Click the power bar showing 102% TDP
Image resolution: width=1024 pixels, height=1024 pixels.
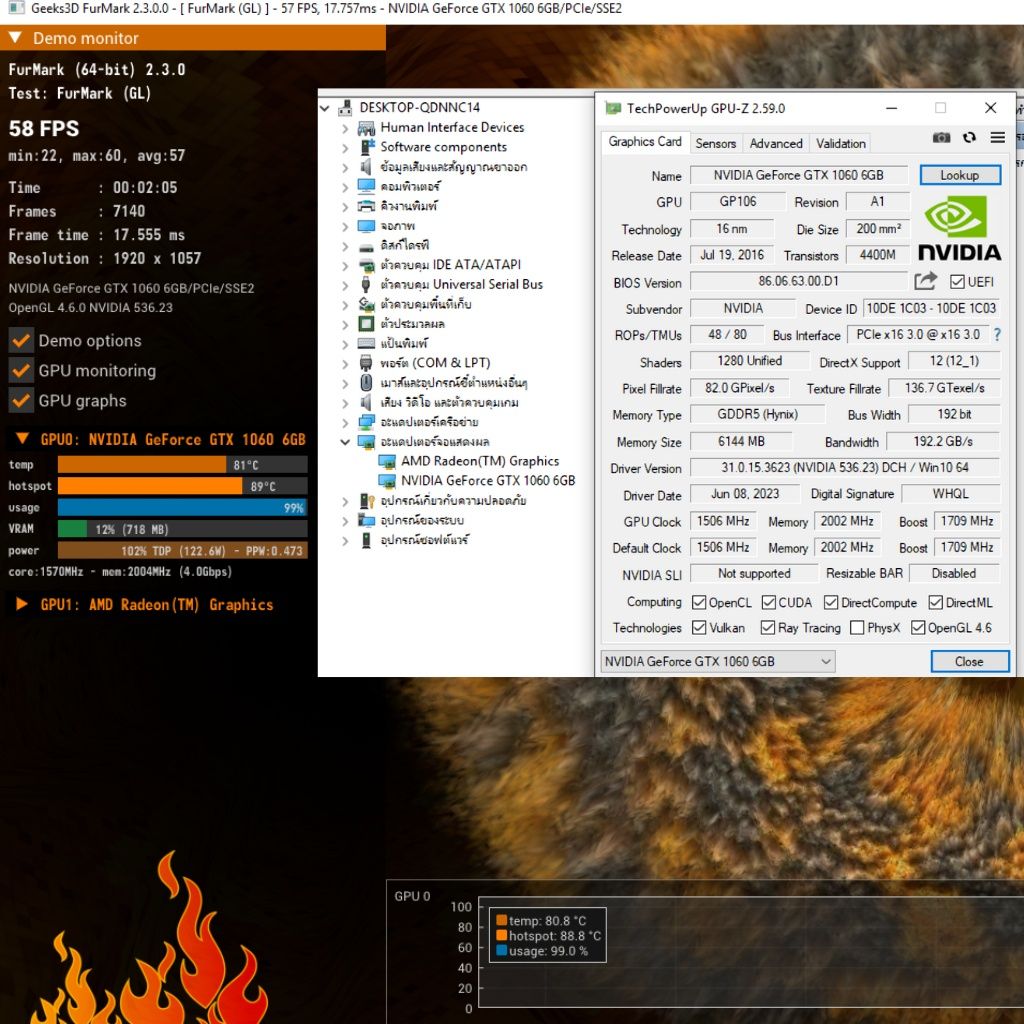(182, 551)
